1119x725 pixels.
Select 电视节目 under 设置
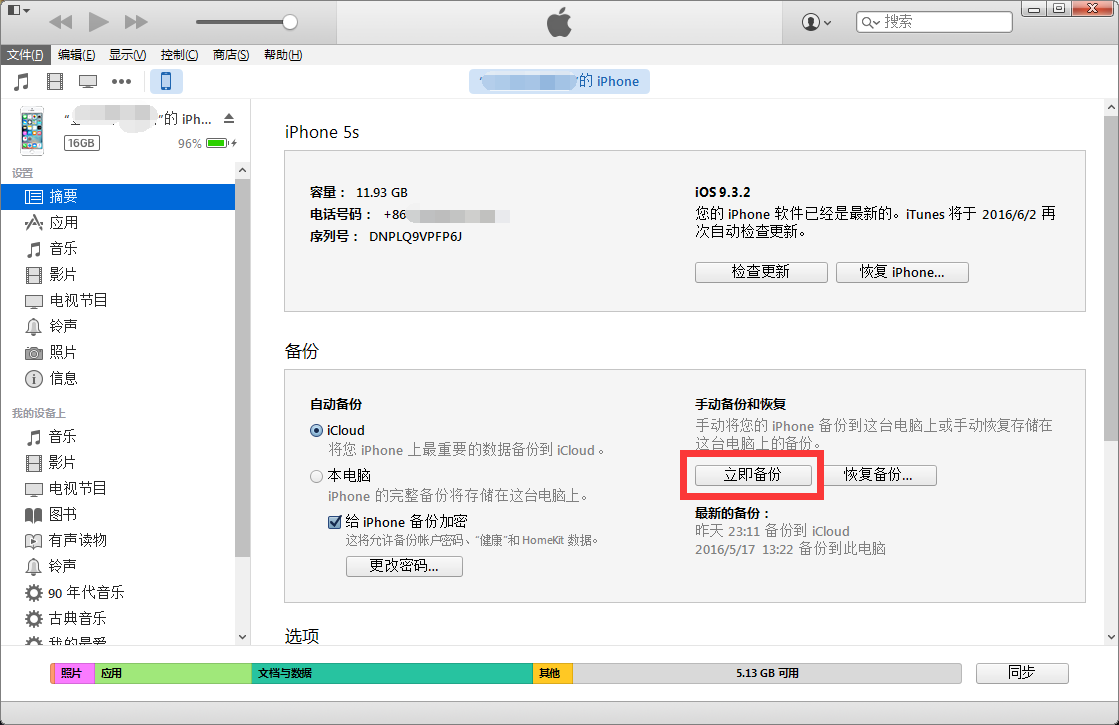coord(118,300)
